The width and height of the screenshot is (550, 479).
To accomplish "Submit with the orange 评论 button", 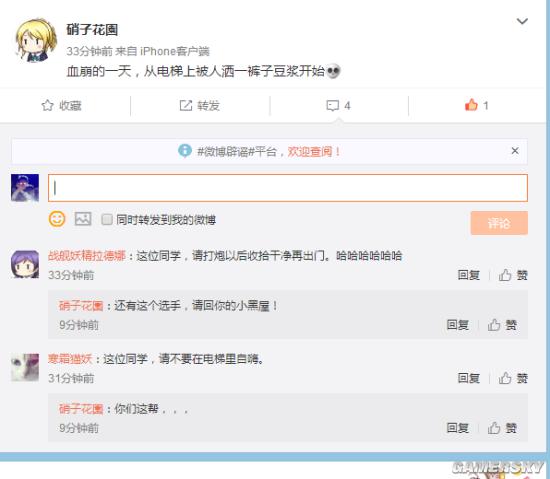I will 499,223.
